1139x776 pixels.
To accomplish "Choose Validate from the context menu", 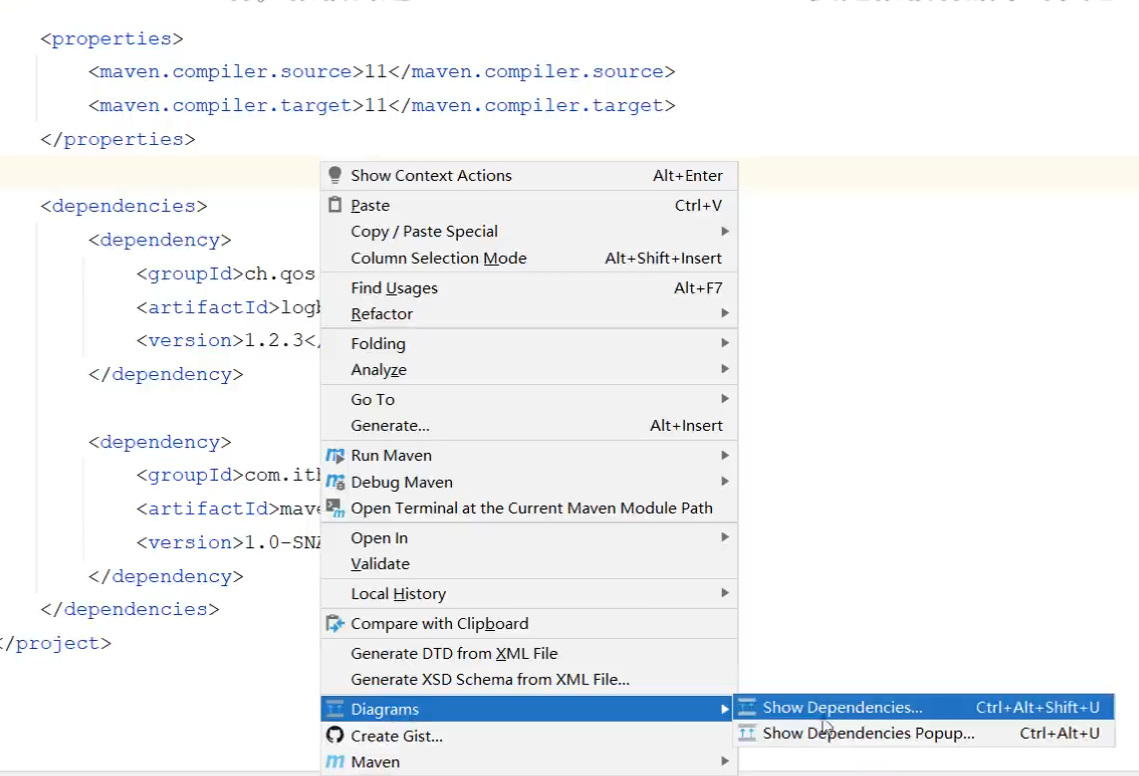I will 529,564.
